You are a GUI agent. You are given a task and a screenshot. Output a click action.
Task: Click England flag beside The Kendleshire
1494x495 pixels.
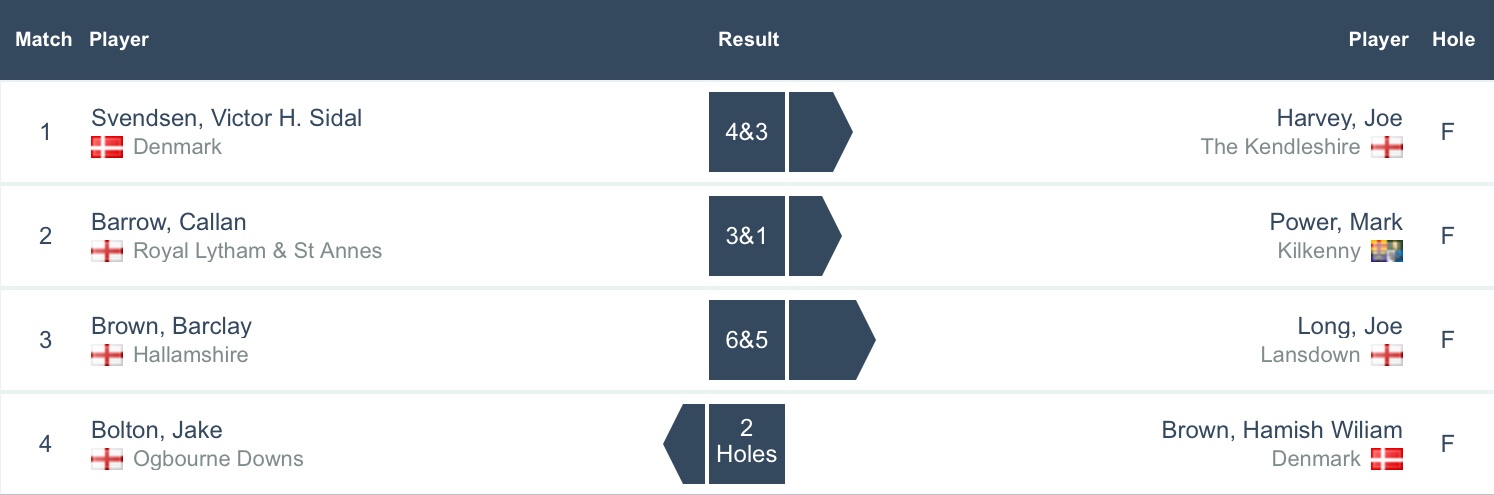1387,148
